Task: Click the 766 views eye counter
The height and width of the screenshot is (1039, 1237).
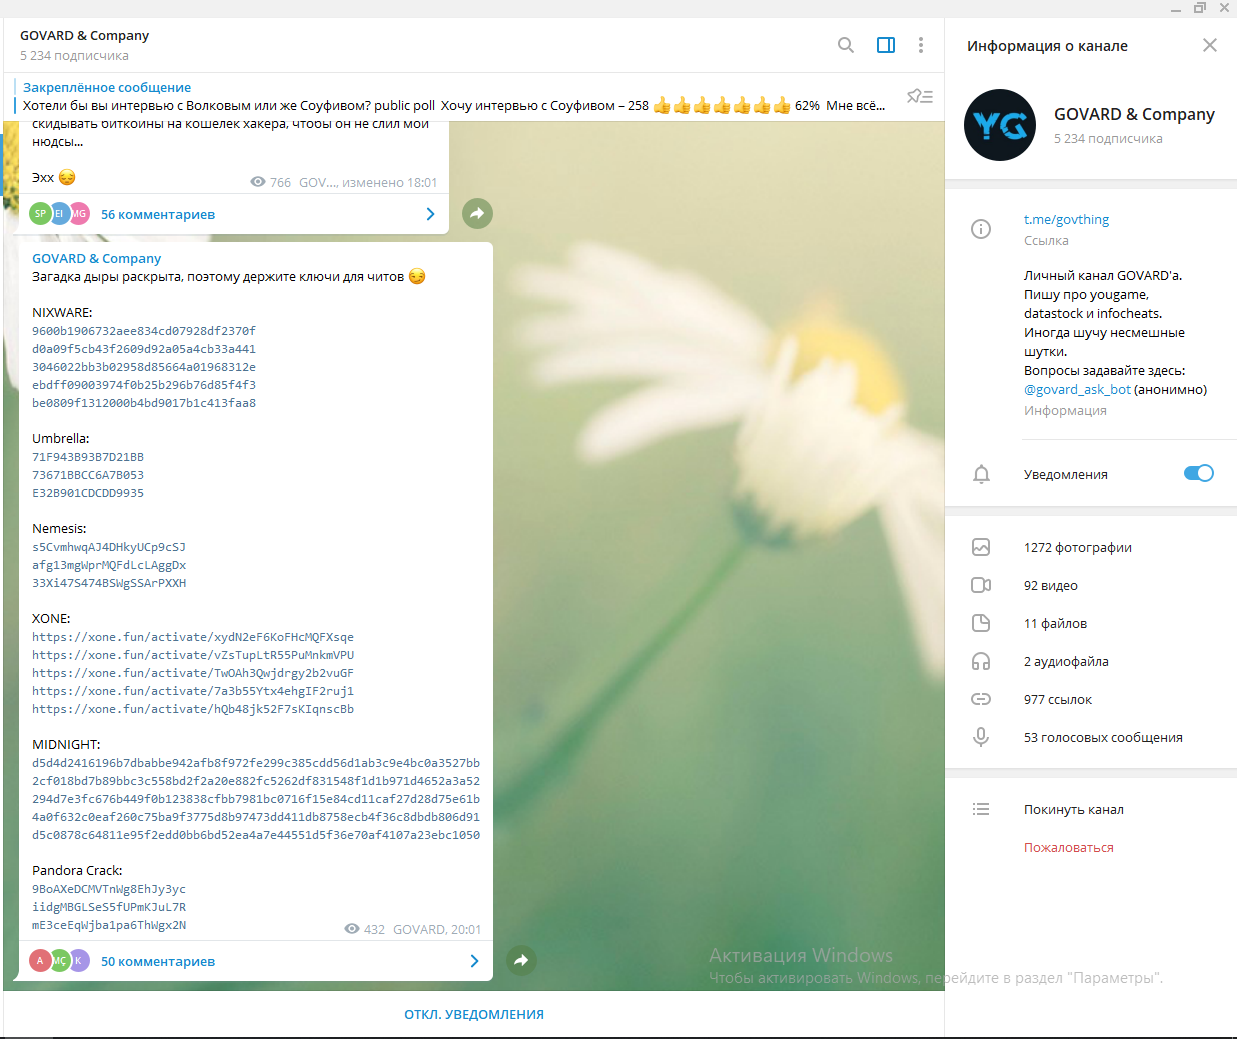Action: tap(270, 182)
